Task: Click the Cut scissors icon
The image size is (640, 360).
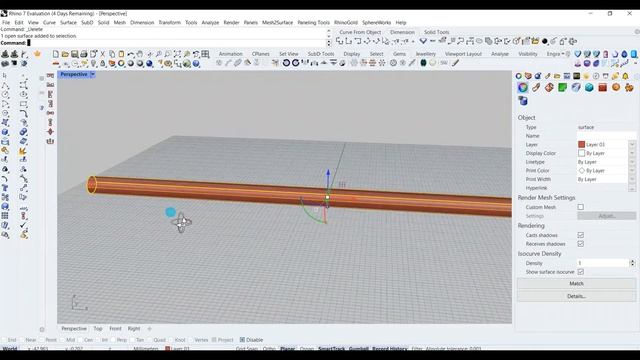Action: [x=102, y=54]
